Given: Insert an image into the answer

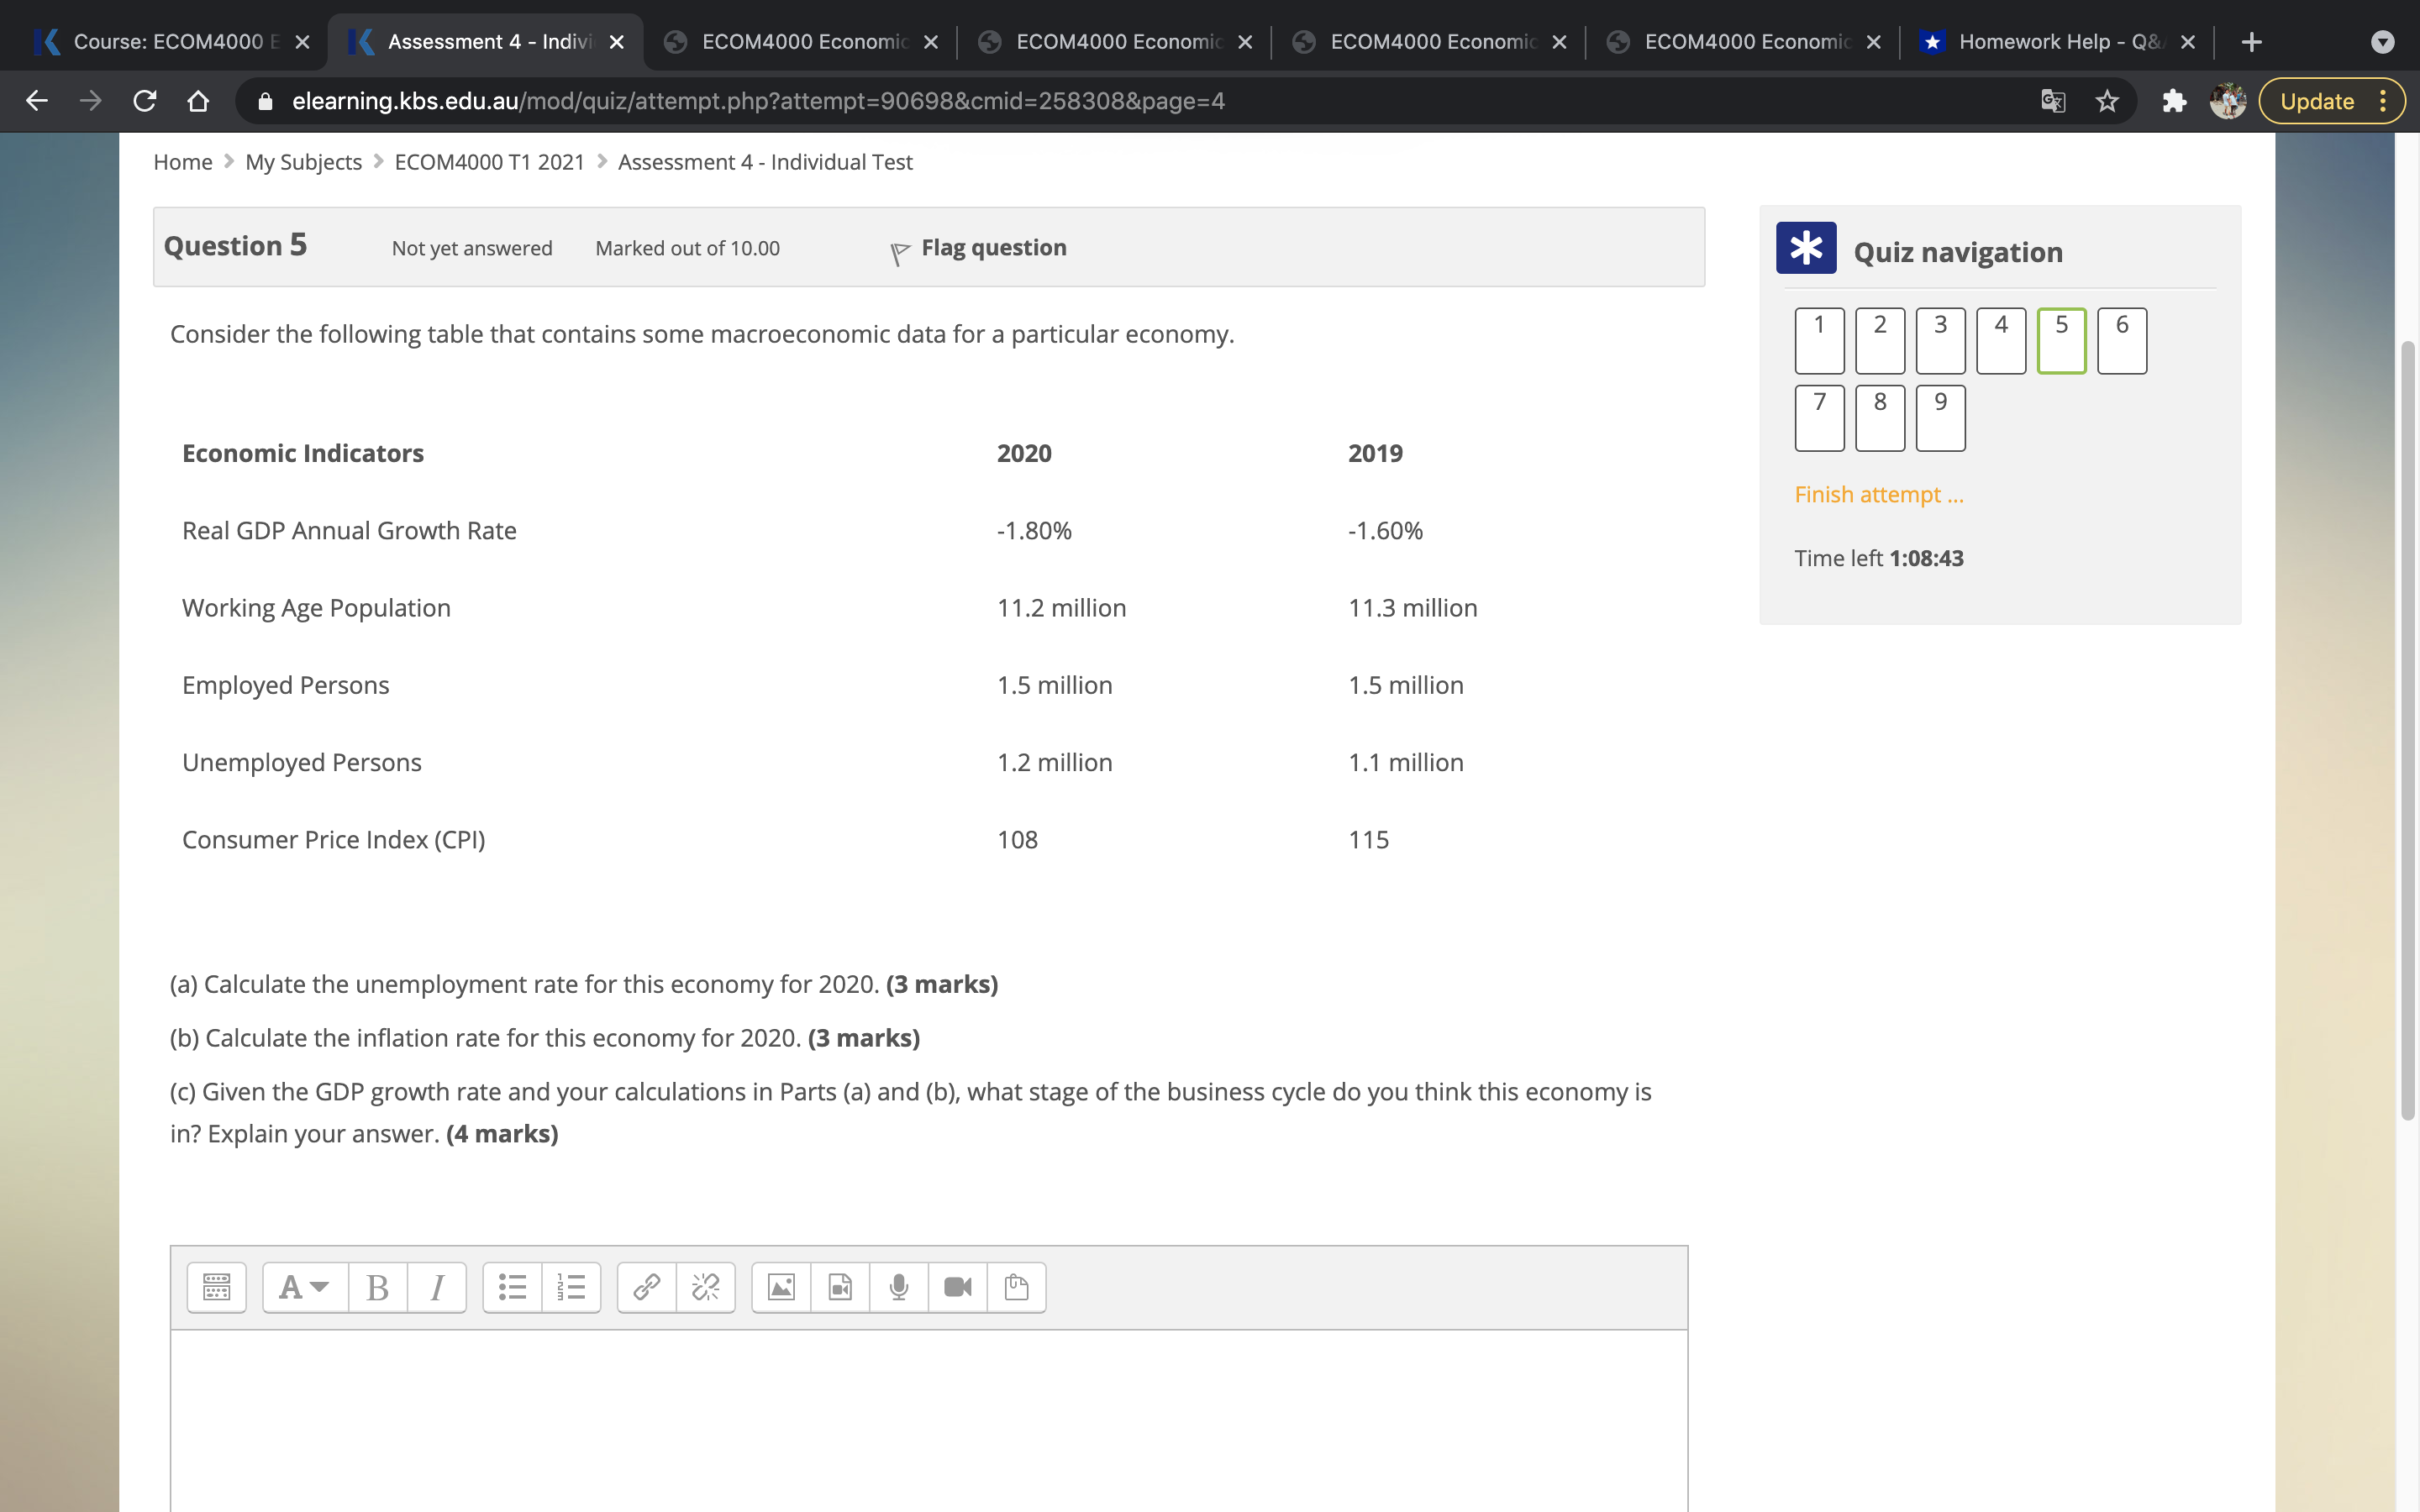Looking at the screenshot, I should coord(781,1286).
